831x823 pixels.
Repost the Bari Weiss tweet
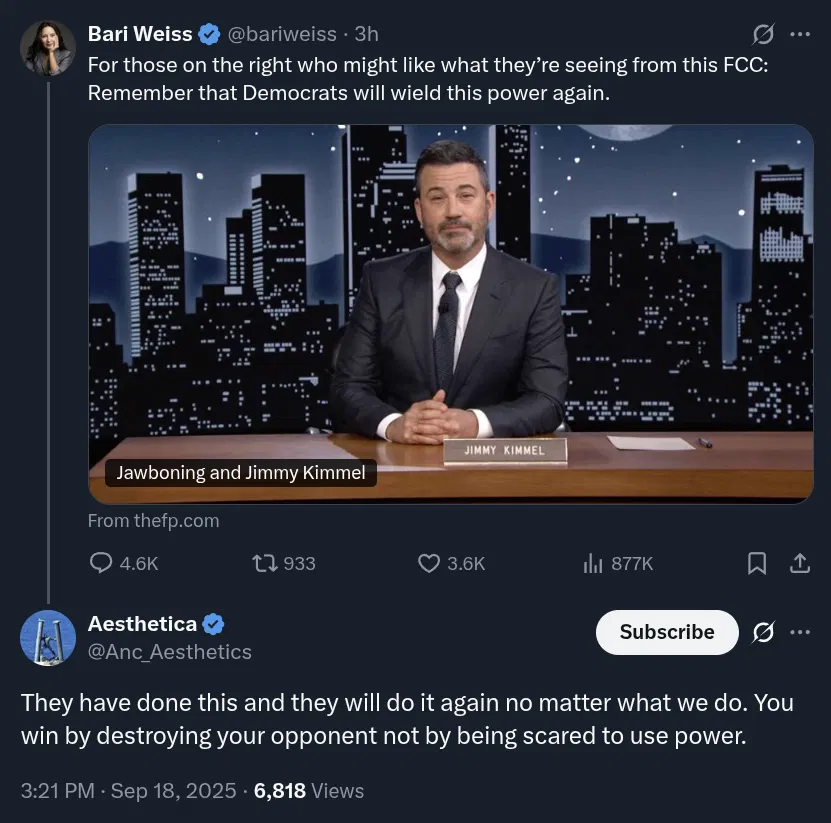coord(264,563)
